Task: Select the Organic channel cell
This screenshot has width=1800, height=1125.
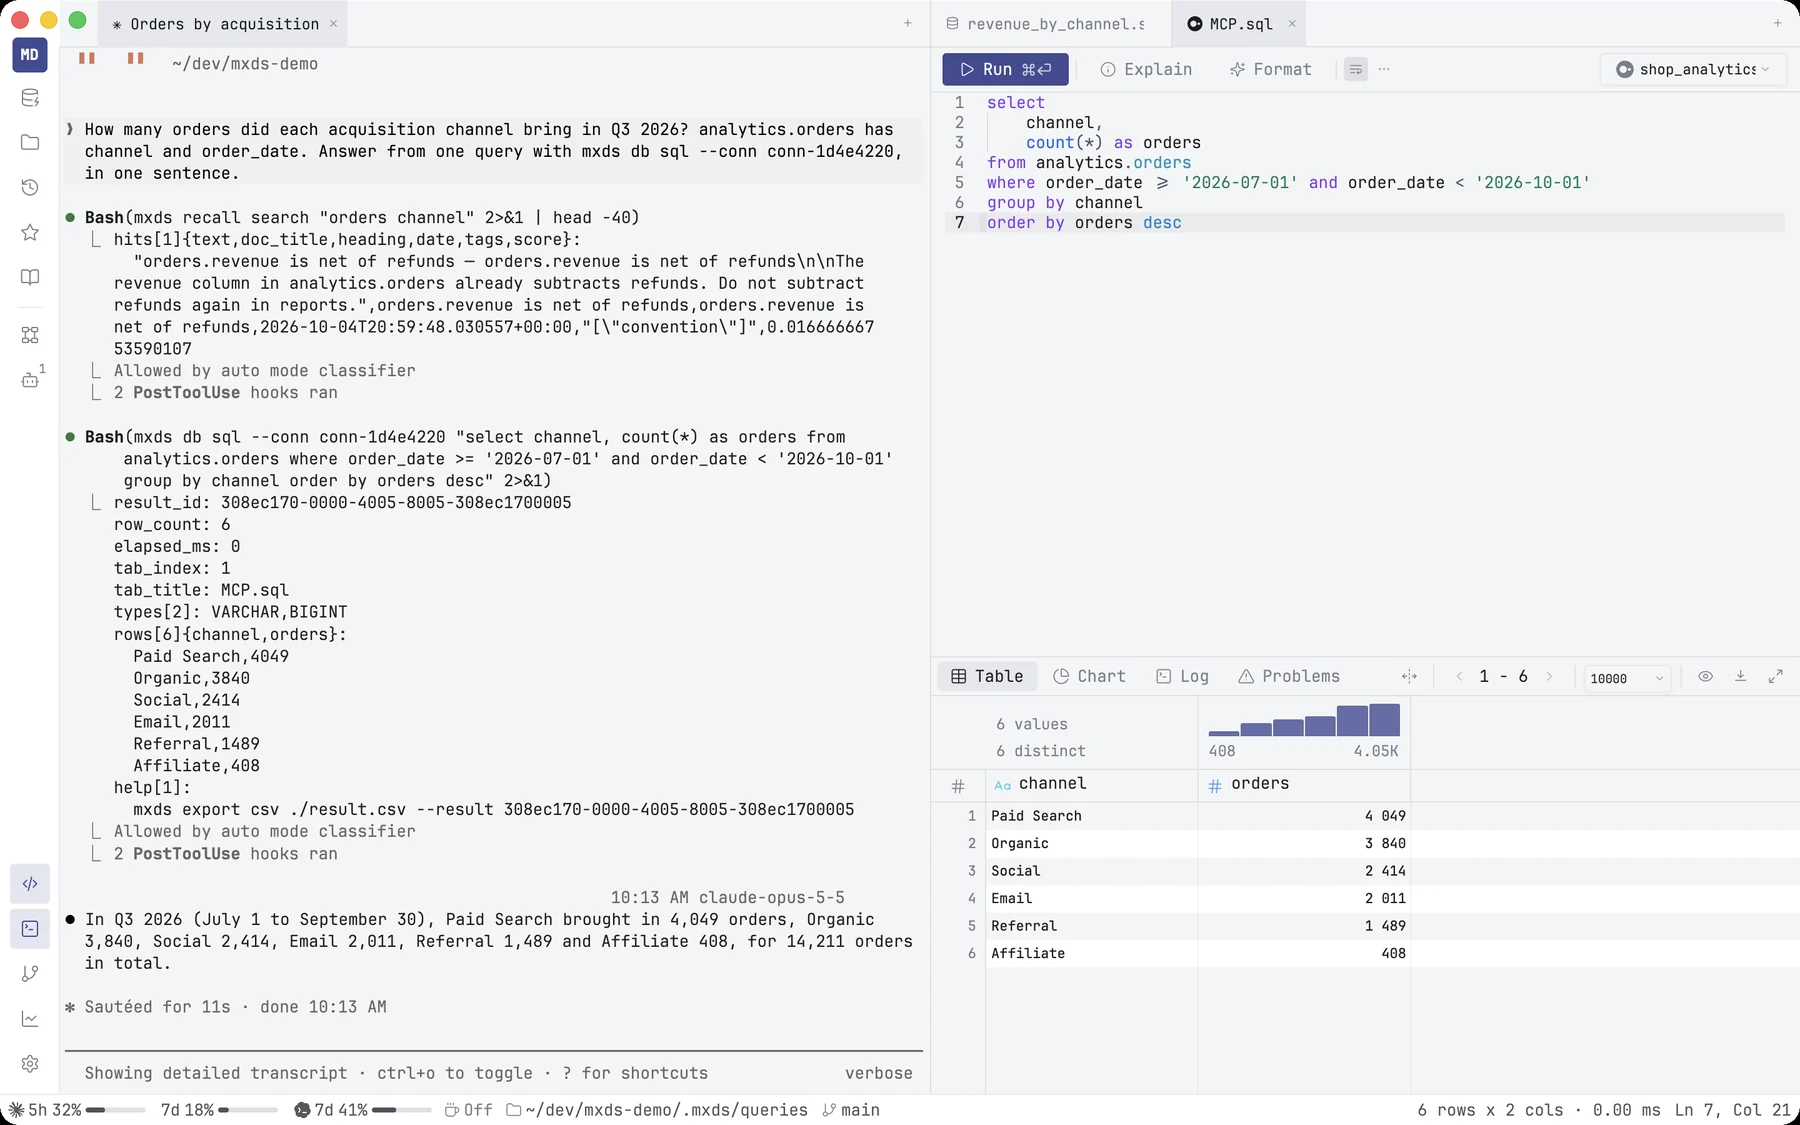Action: coord(1092,843)
